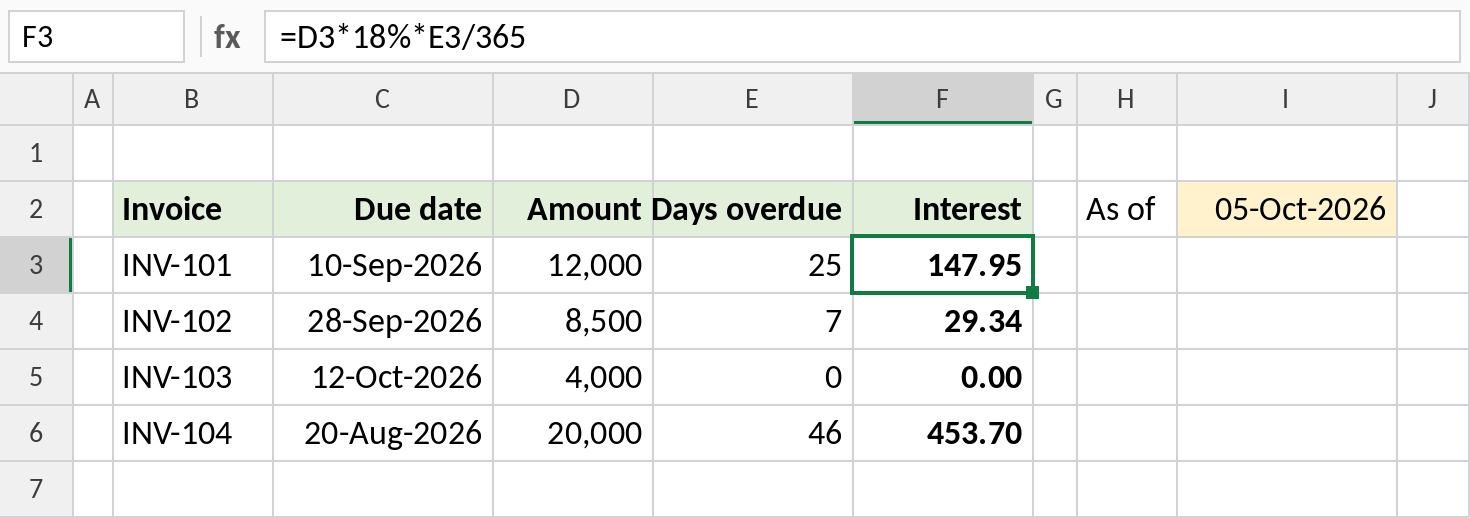Click cell INV-101
The image size is (1470, 518).
click(193, 265)
